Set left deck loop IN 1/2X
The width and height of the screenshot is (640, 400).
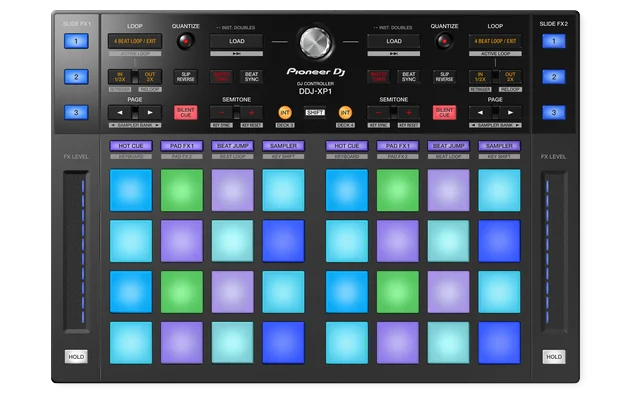[x=120, y=77]
